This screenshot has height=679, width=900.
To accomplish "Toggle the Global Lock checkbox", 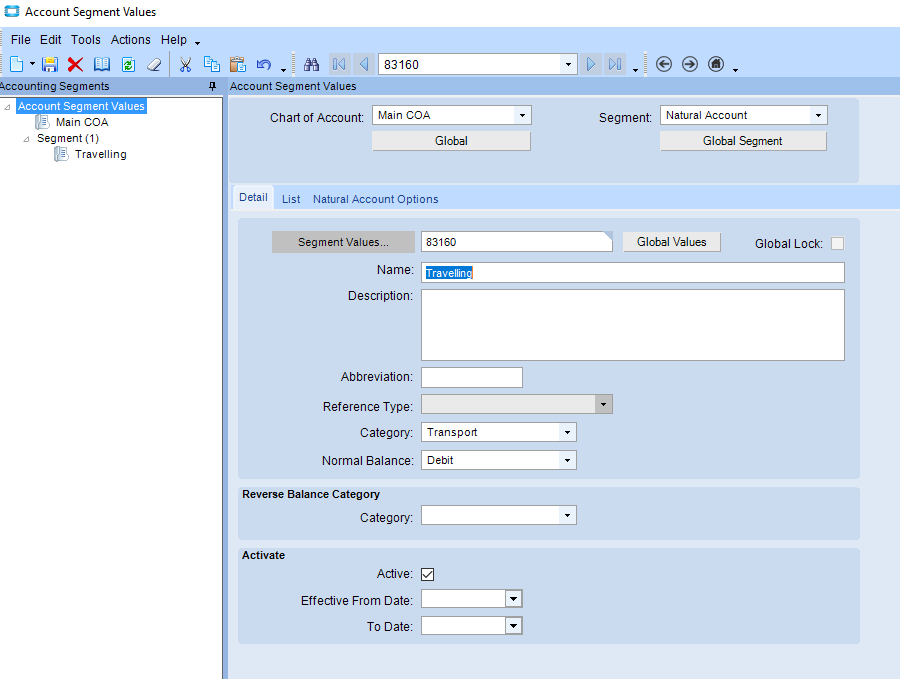I will 837,243.
